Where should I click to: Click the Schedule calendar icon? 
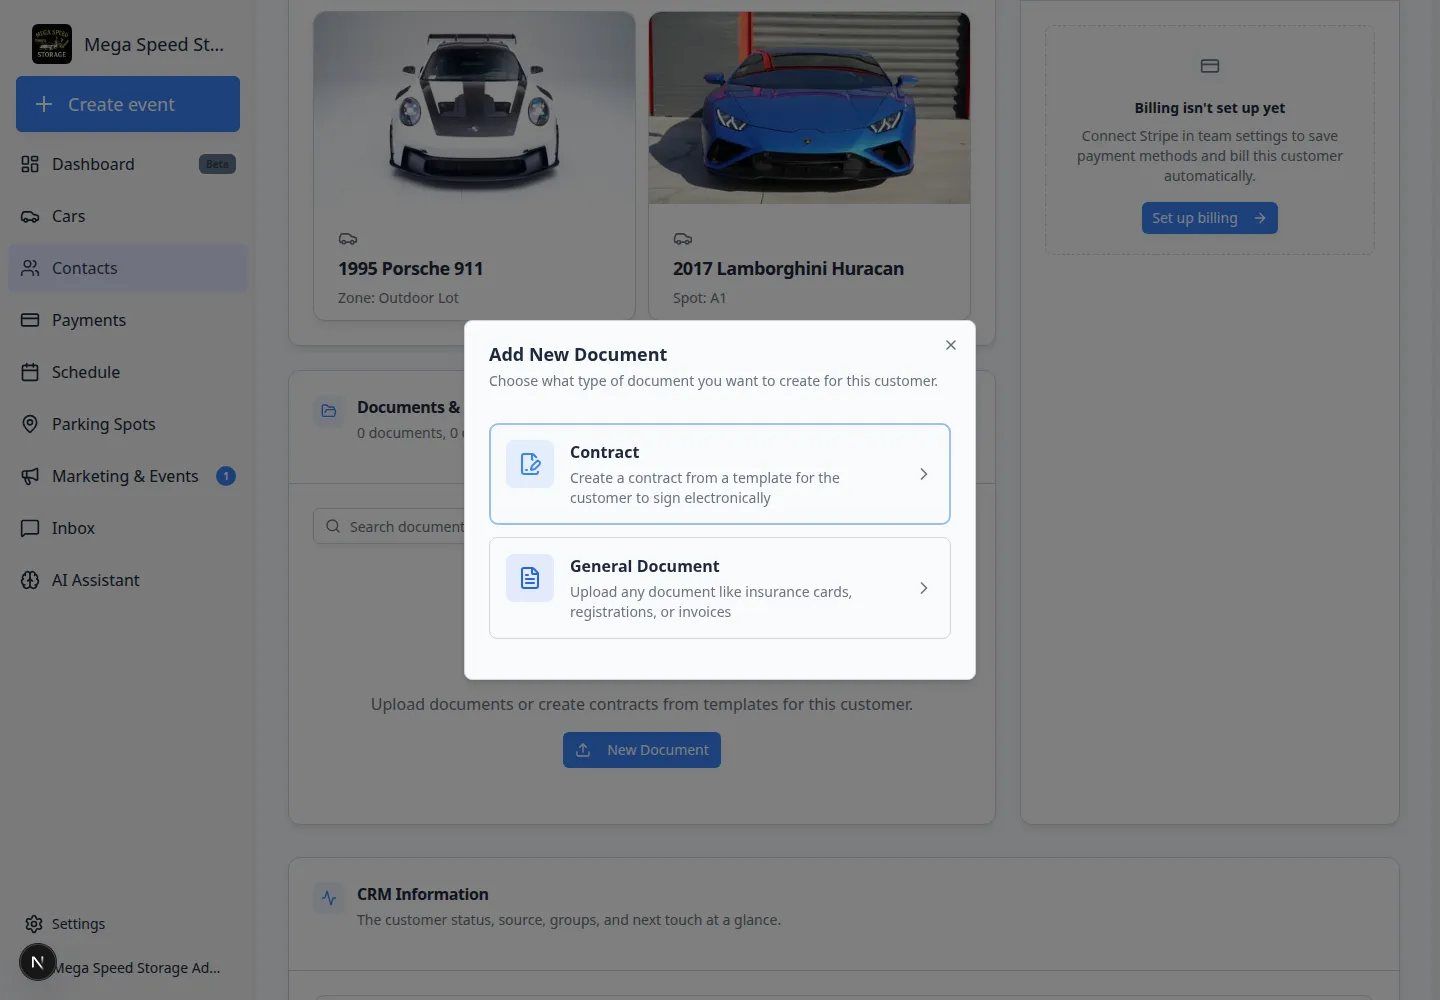tap(30, 372)
